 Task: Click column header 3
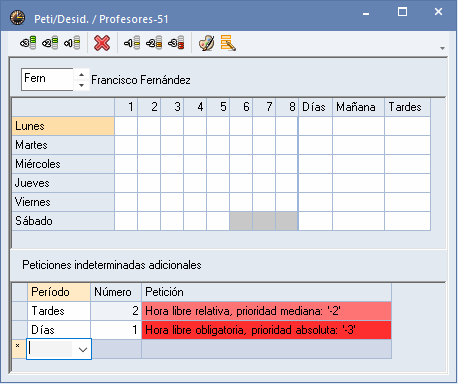coord(172,107)
